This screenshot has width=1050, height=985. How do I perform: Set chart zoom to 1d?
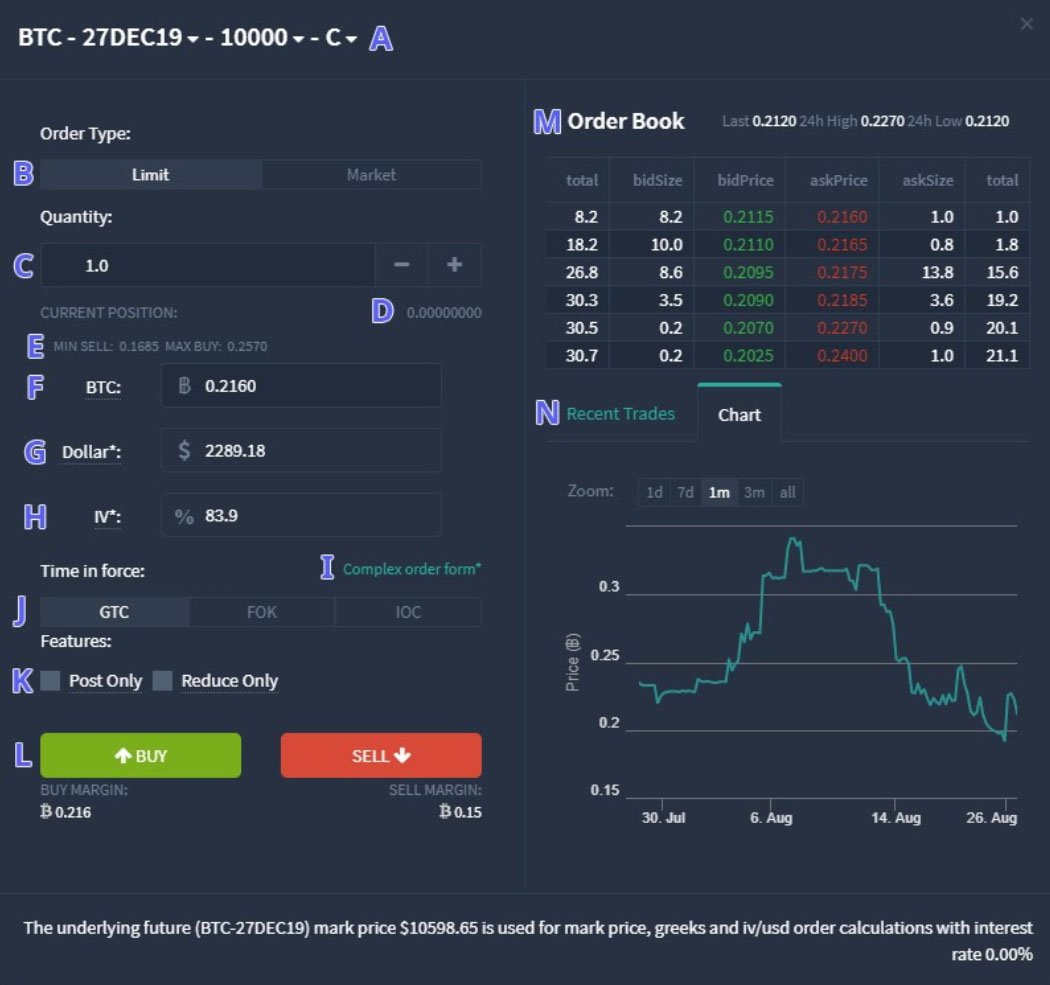click(654, 493)
